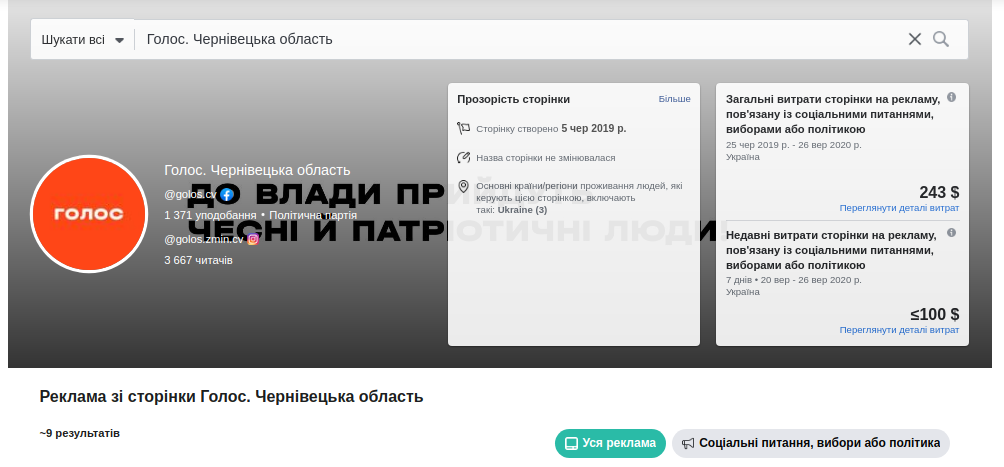Click the location pin icon for manager countries
1004x467 pixels.
464,186
